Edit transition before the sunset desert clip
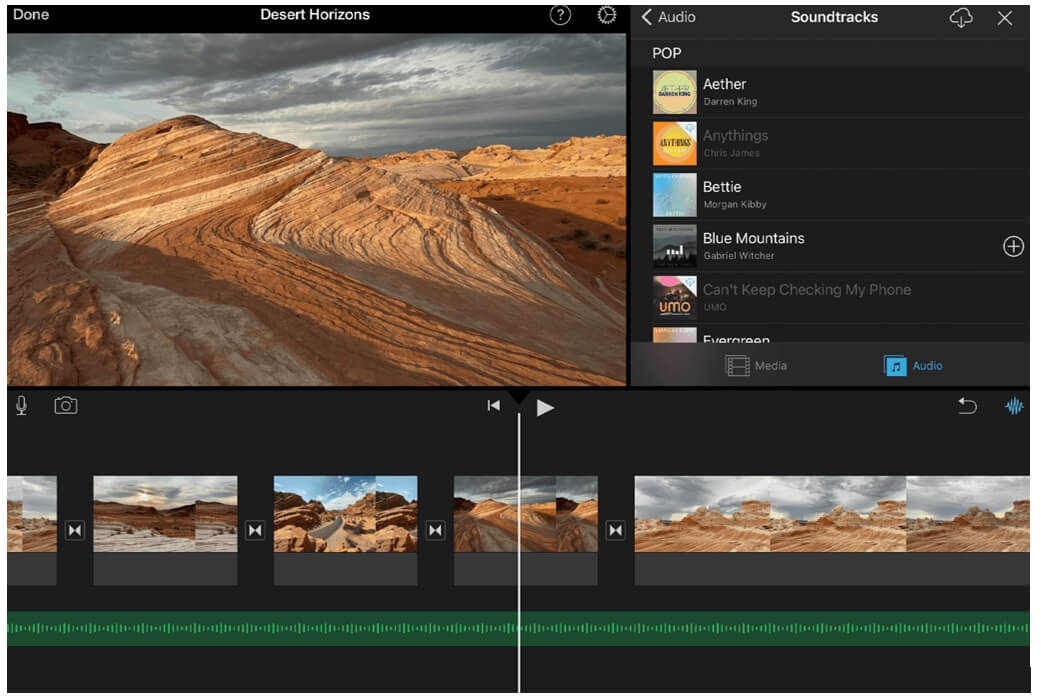Viewport: 1041px width, 698px height. (75, 533)
